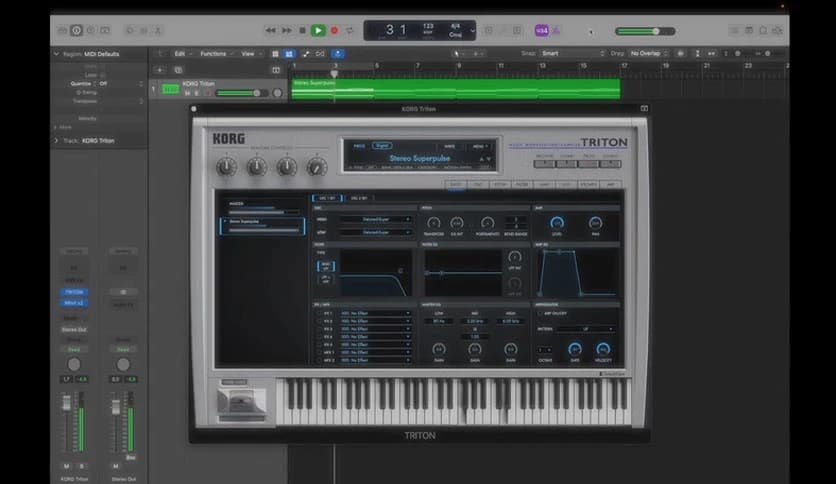Open the MFX 2 No Effect dropdown

(x=375, y=360)
